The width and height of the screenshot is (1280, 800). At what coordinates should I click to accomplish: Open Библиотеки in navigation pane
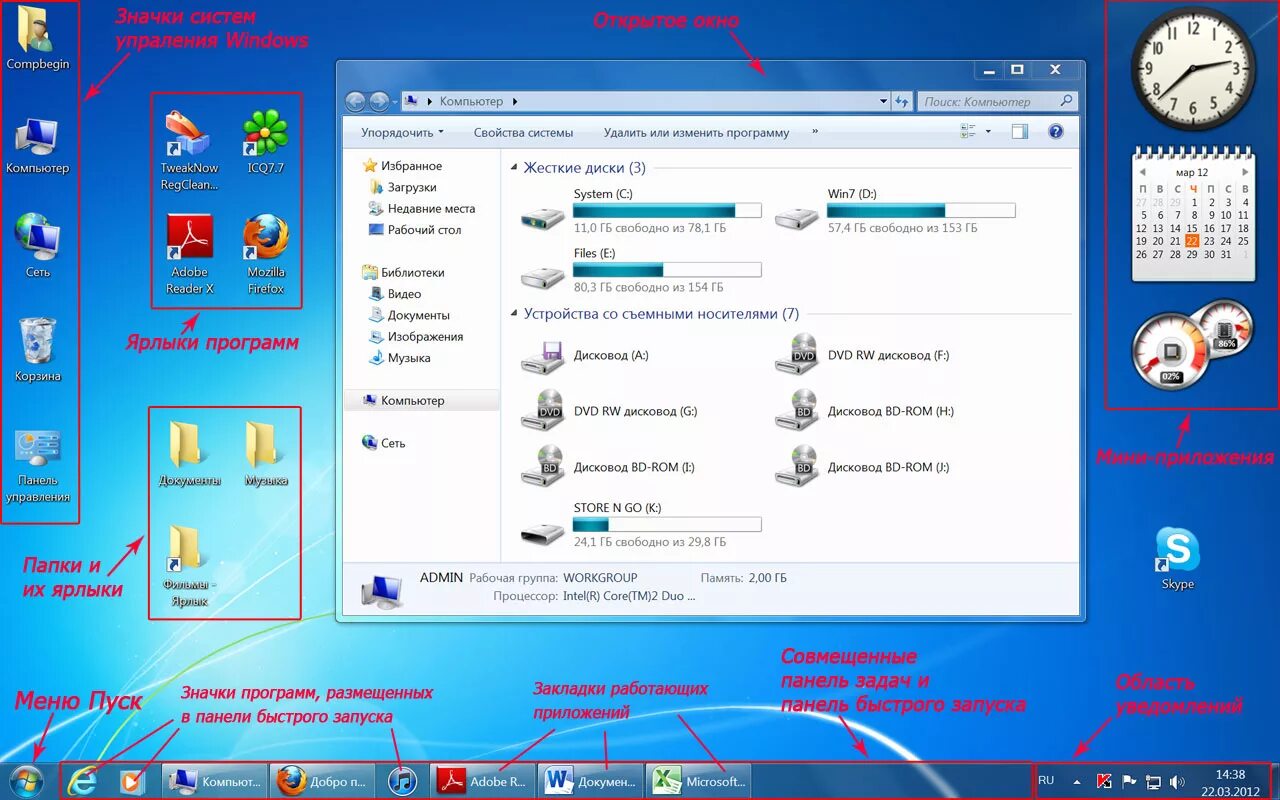click(x=404, y=272)
